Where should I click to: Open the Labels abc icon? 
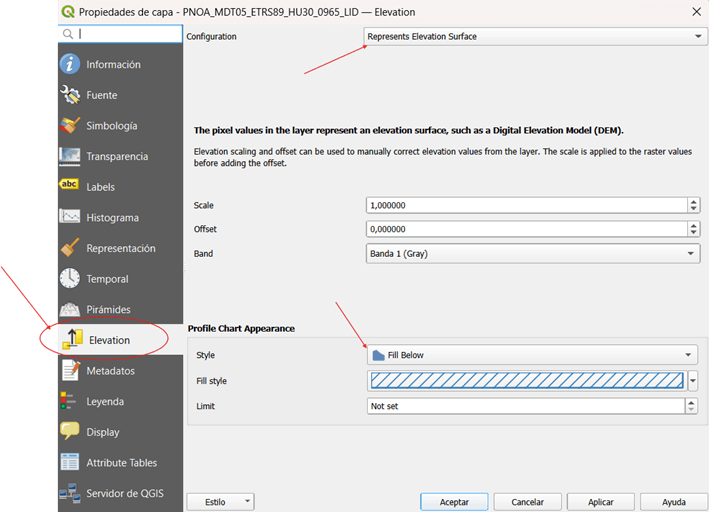(x=70, y=187)
